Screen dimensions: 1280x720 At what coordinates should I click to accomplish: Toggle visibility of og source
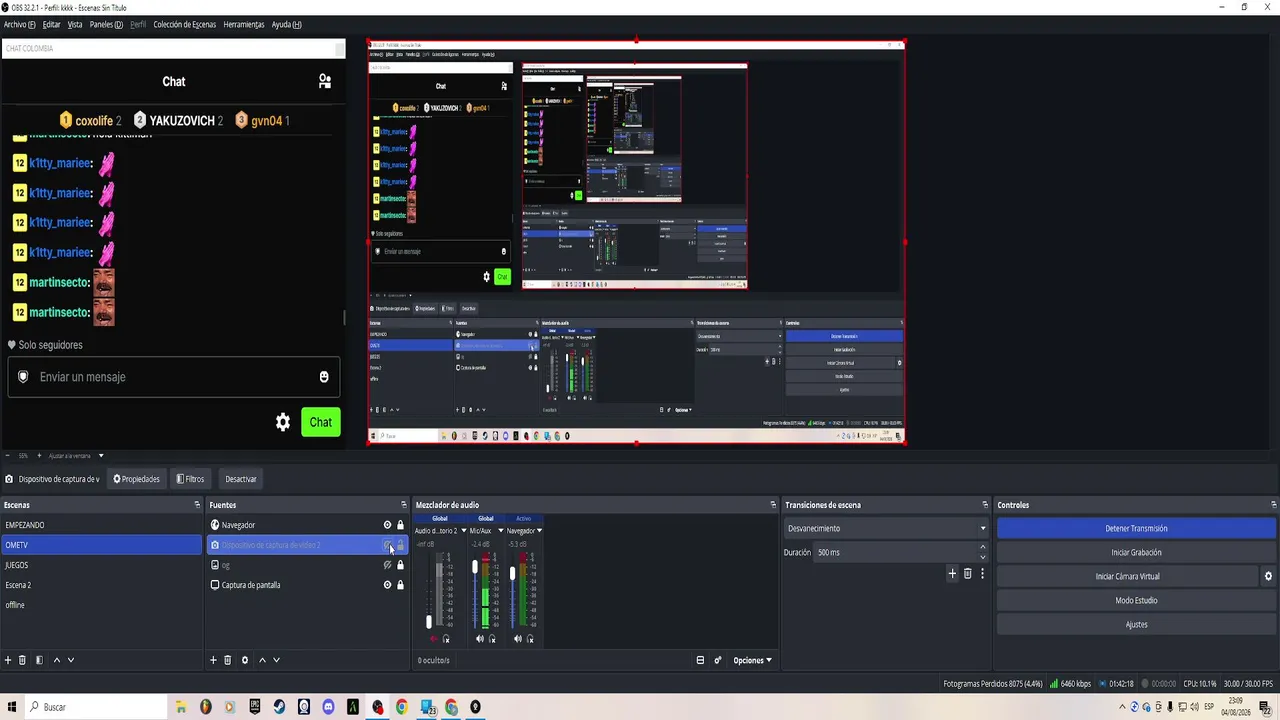(x=387, y=565)
